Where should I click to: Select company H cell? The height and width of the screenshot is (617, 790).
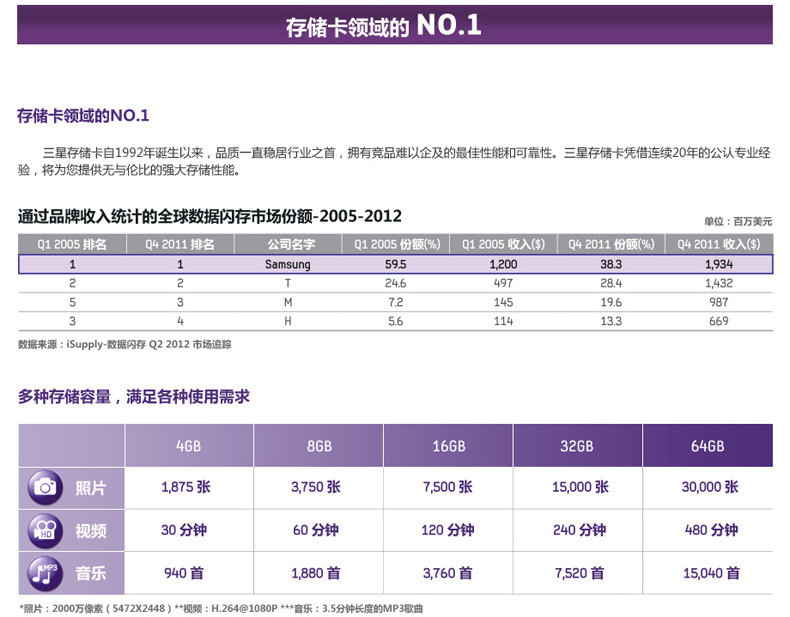coord(288,321)
